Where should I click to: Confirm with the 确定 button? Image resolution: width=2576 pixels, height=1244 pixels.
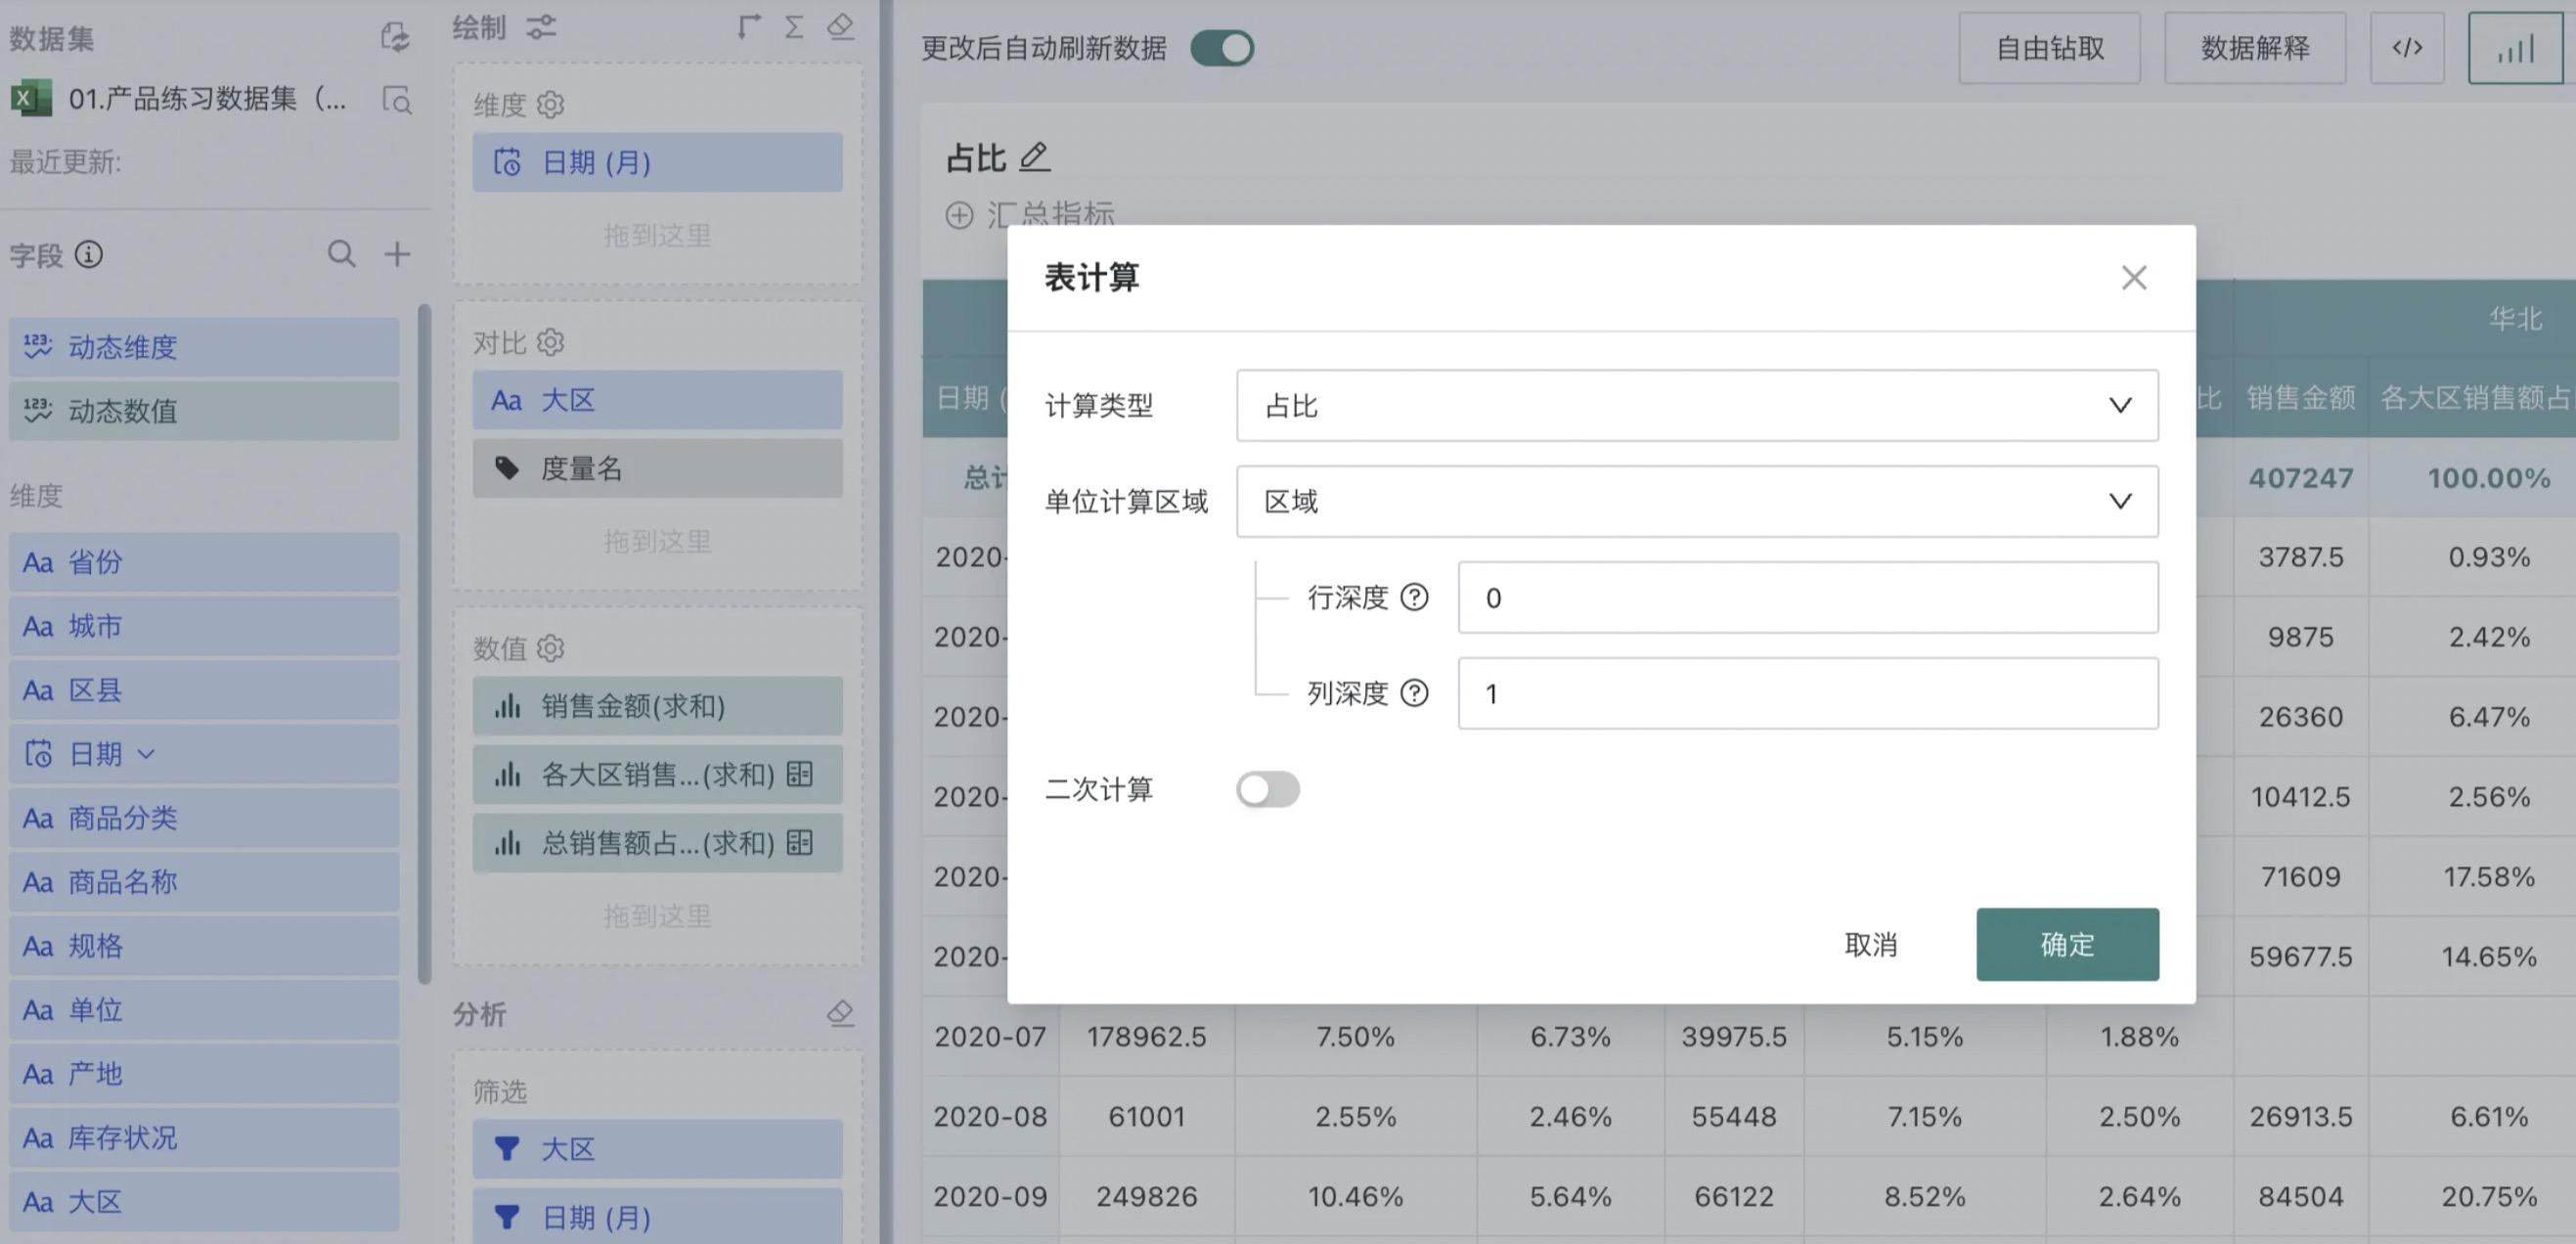pyautogui.click(x=2066, y=944)
